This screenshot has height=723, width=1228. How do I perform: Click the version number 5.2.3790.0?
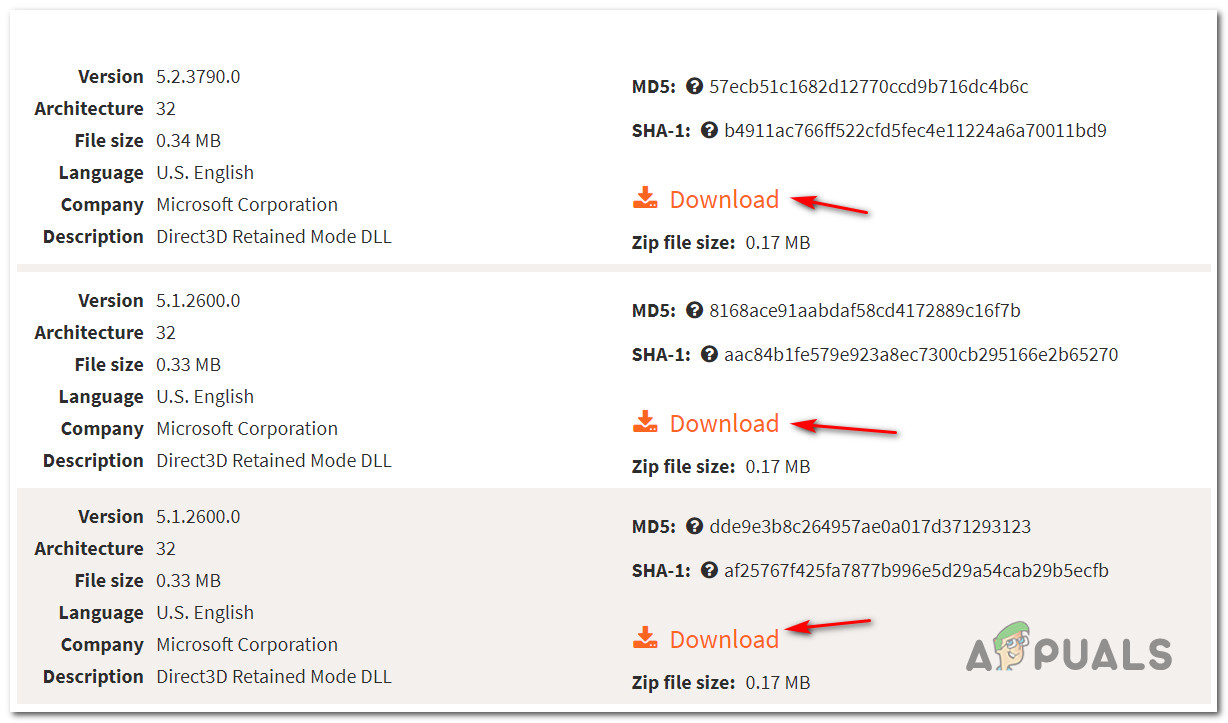(198, 77)
